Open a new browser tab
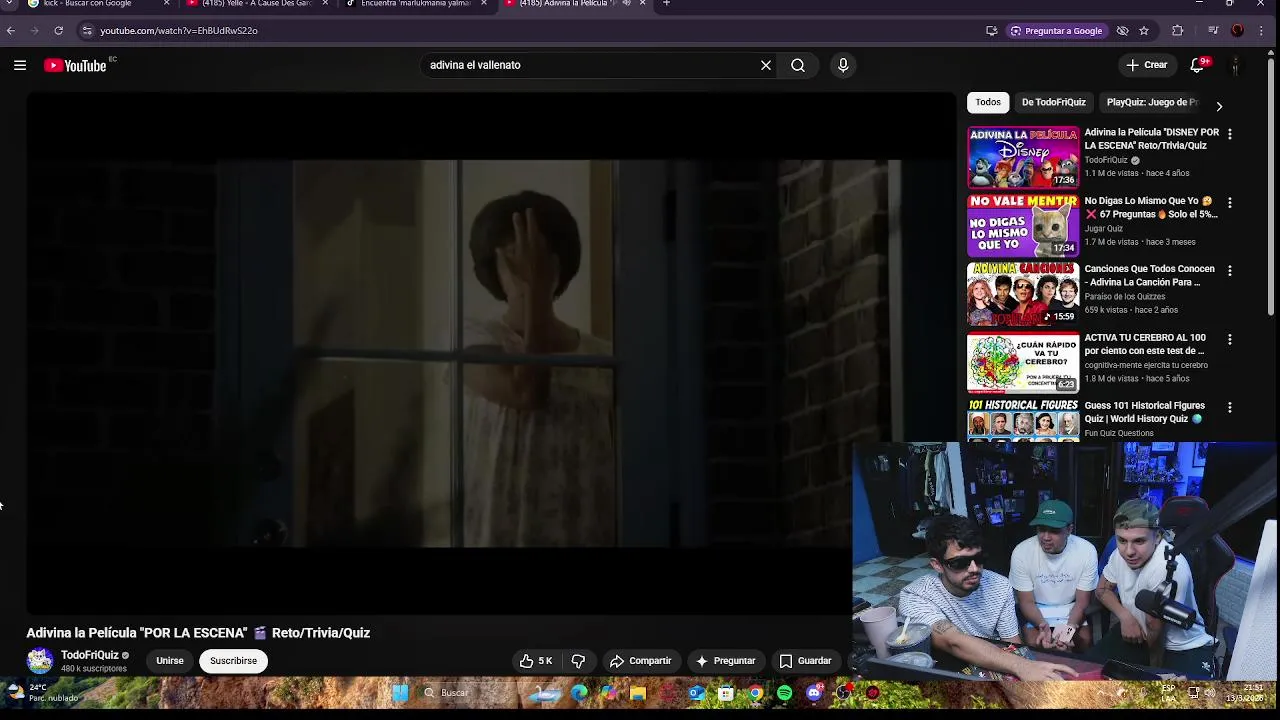This screenshot has width=1280, height=720. pyautogui.click(x=667, y=4)
